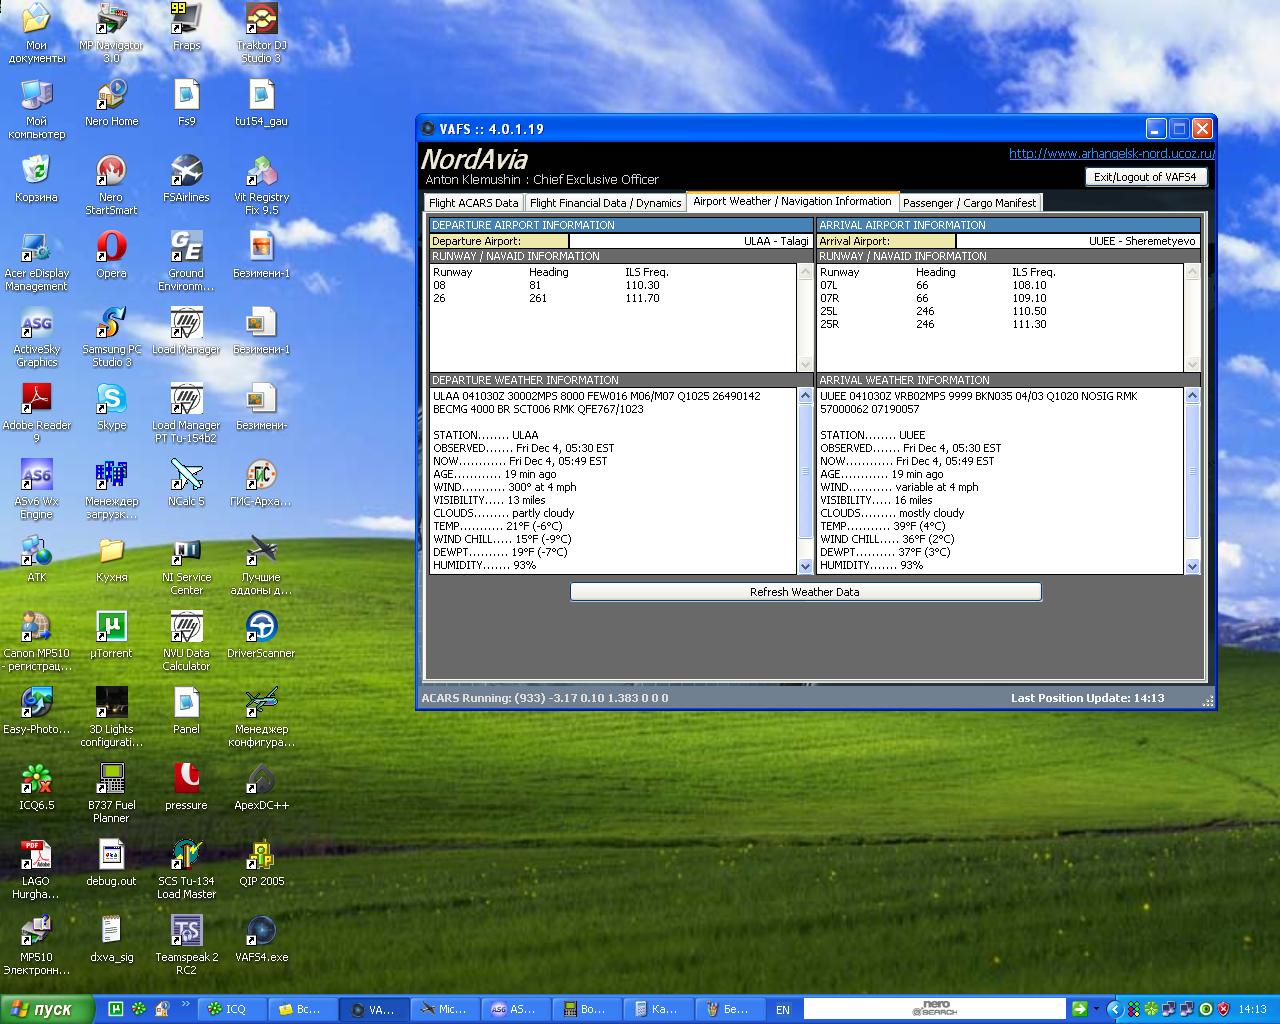This screenshot has width=1280, height=1024.
Task: Click down arrow of departure weather scrollbar
Action: tap(806, 566)
